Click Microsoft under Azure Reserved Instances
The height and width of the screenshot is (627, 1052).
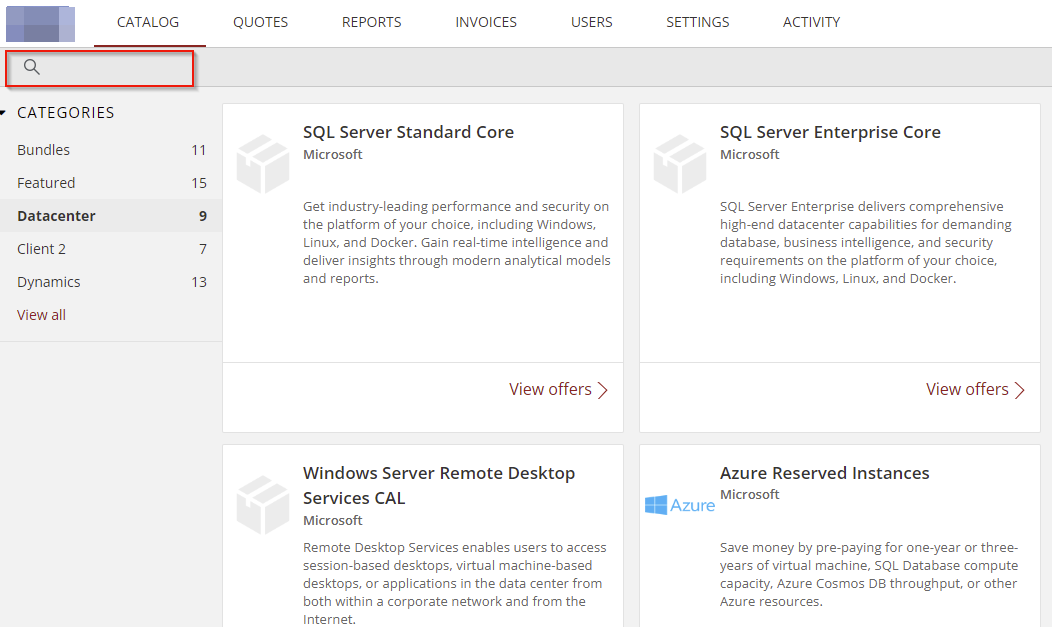click(749, 494)
